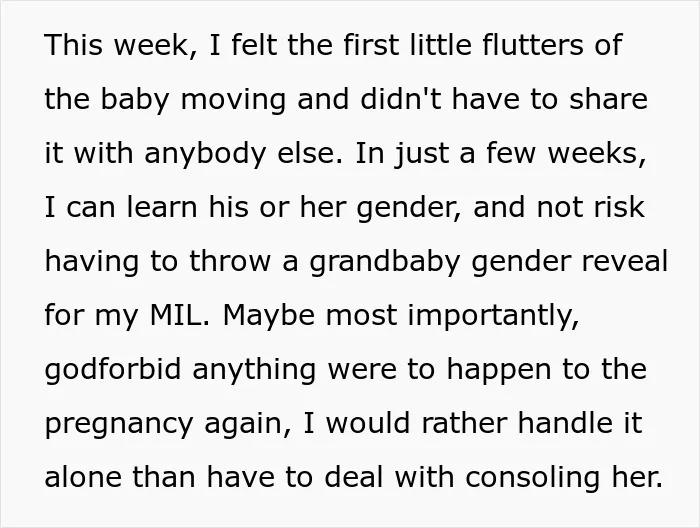The width and height of the screenshot is (700, 528).
Task: Select the word "anybody" in the paragraph
Action: pyautogui.click(x=205, y=154)
